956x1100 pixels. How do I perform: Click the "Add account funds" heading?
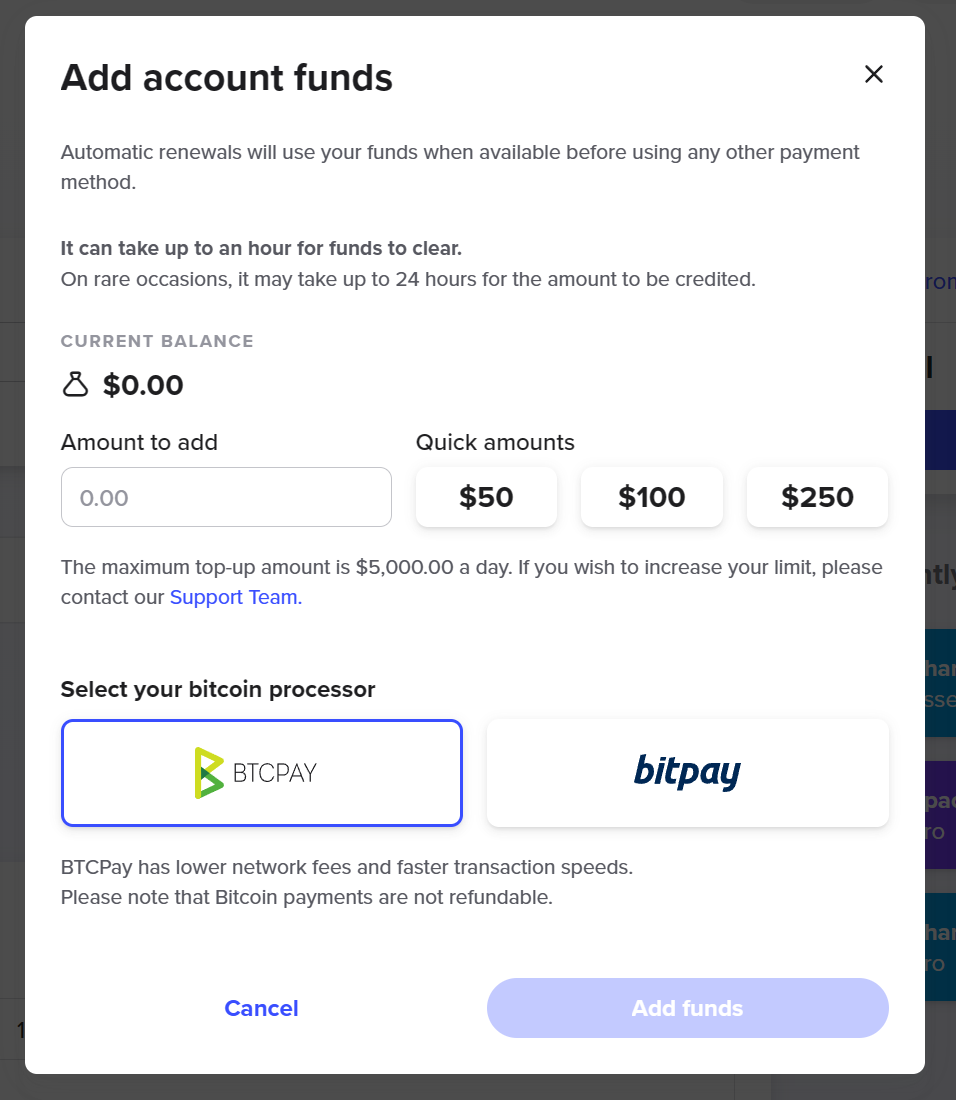227,78
